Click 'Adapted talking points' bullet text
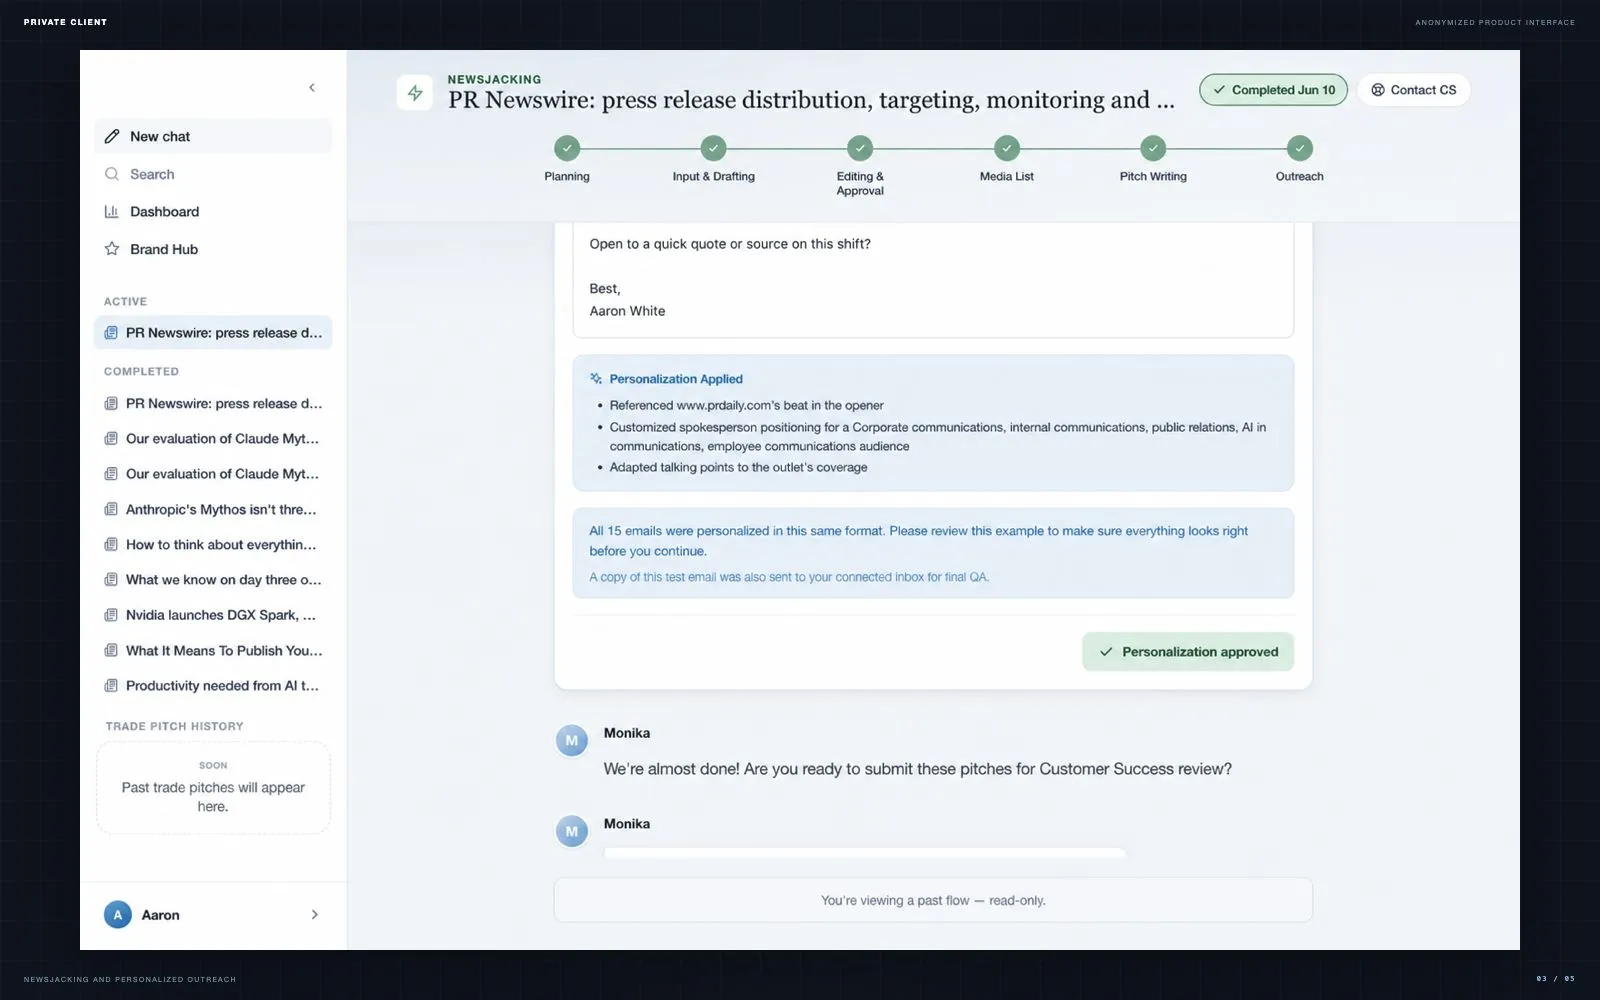Viewport: 1600px width, 1000px height. pyautogui.click(x=738, y=467)
